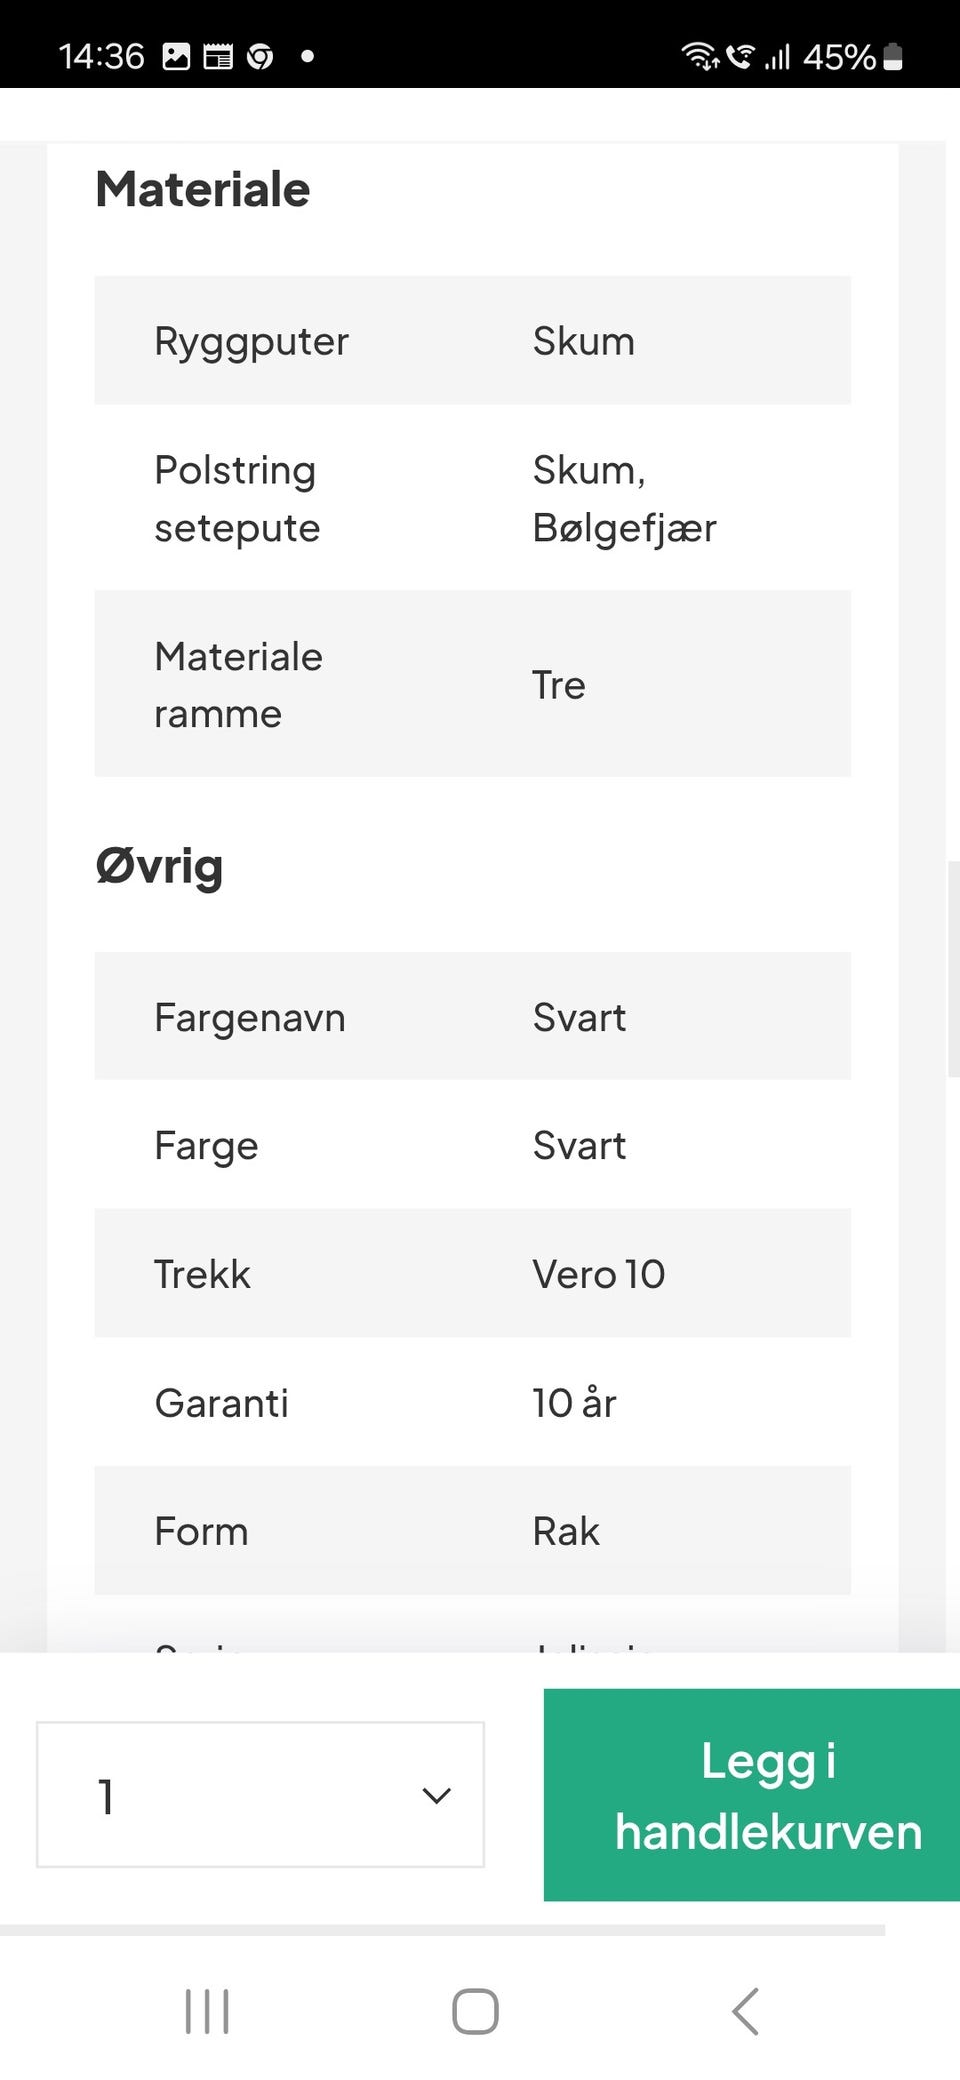The width and height of the screenshot is (960, 2080).
Task: Click the Øvrig section heading
Action: coord(159,866)
